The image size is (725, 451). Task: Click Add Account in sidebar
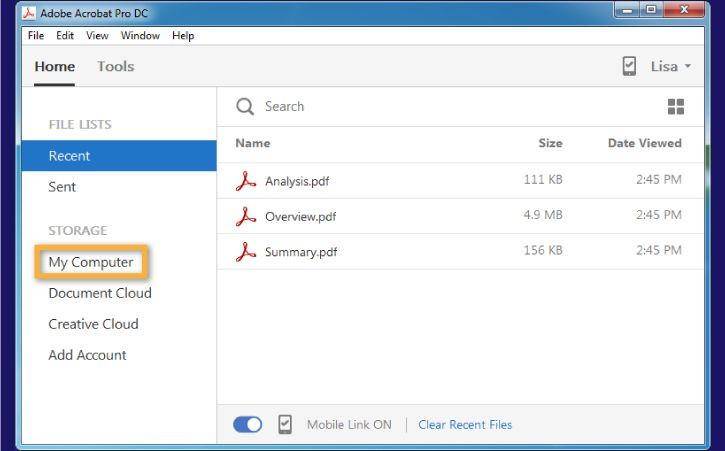pyautogui.click(x=87, y=355)
